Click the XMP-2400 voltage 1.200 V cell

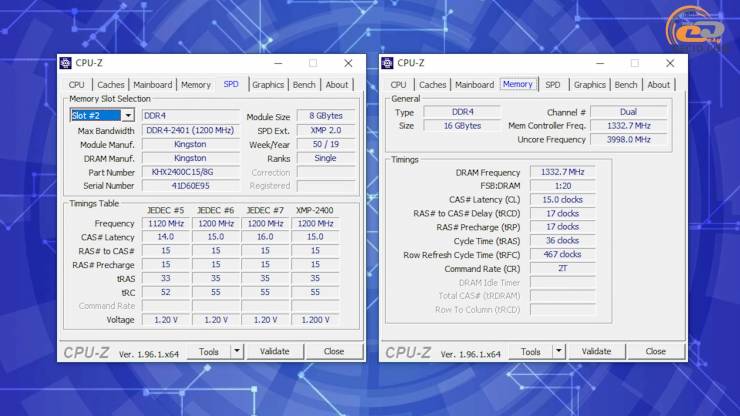315,320
